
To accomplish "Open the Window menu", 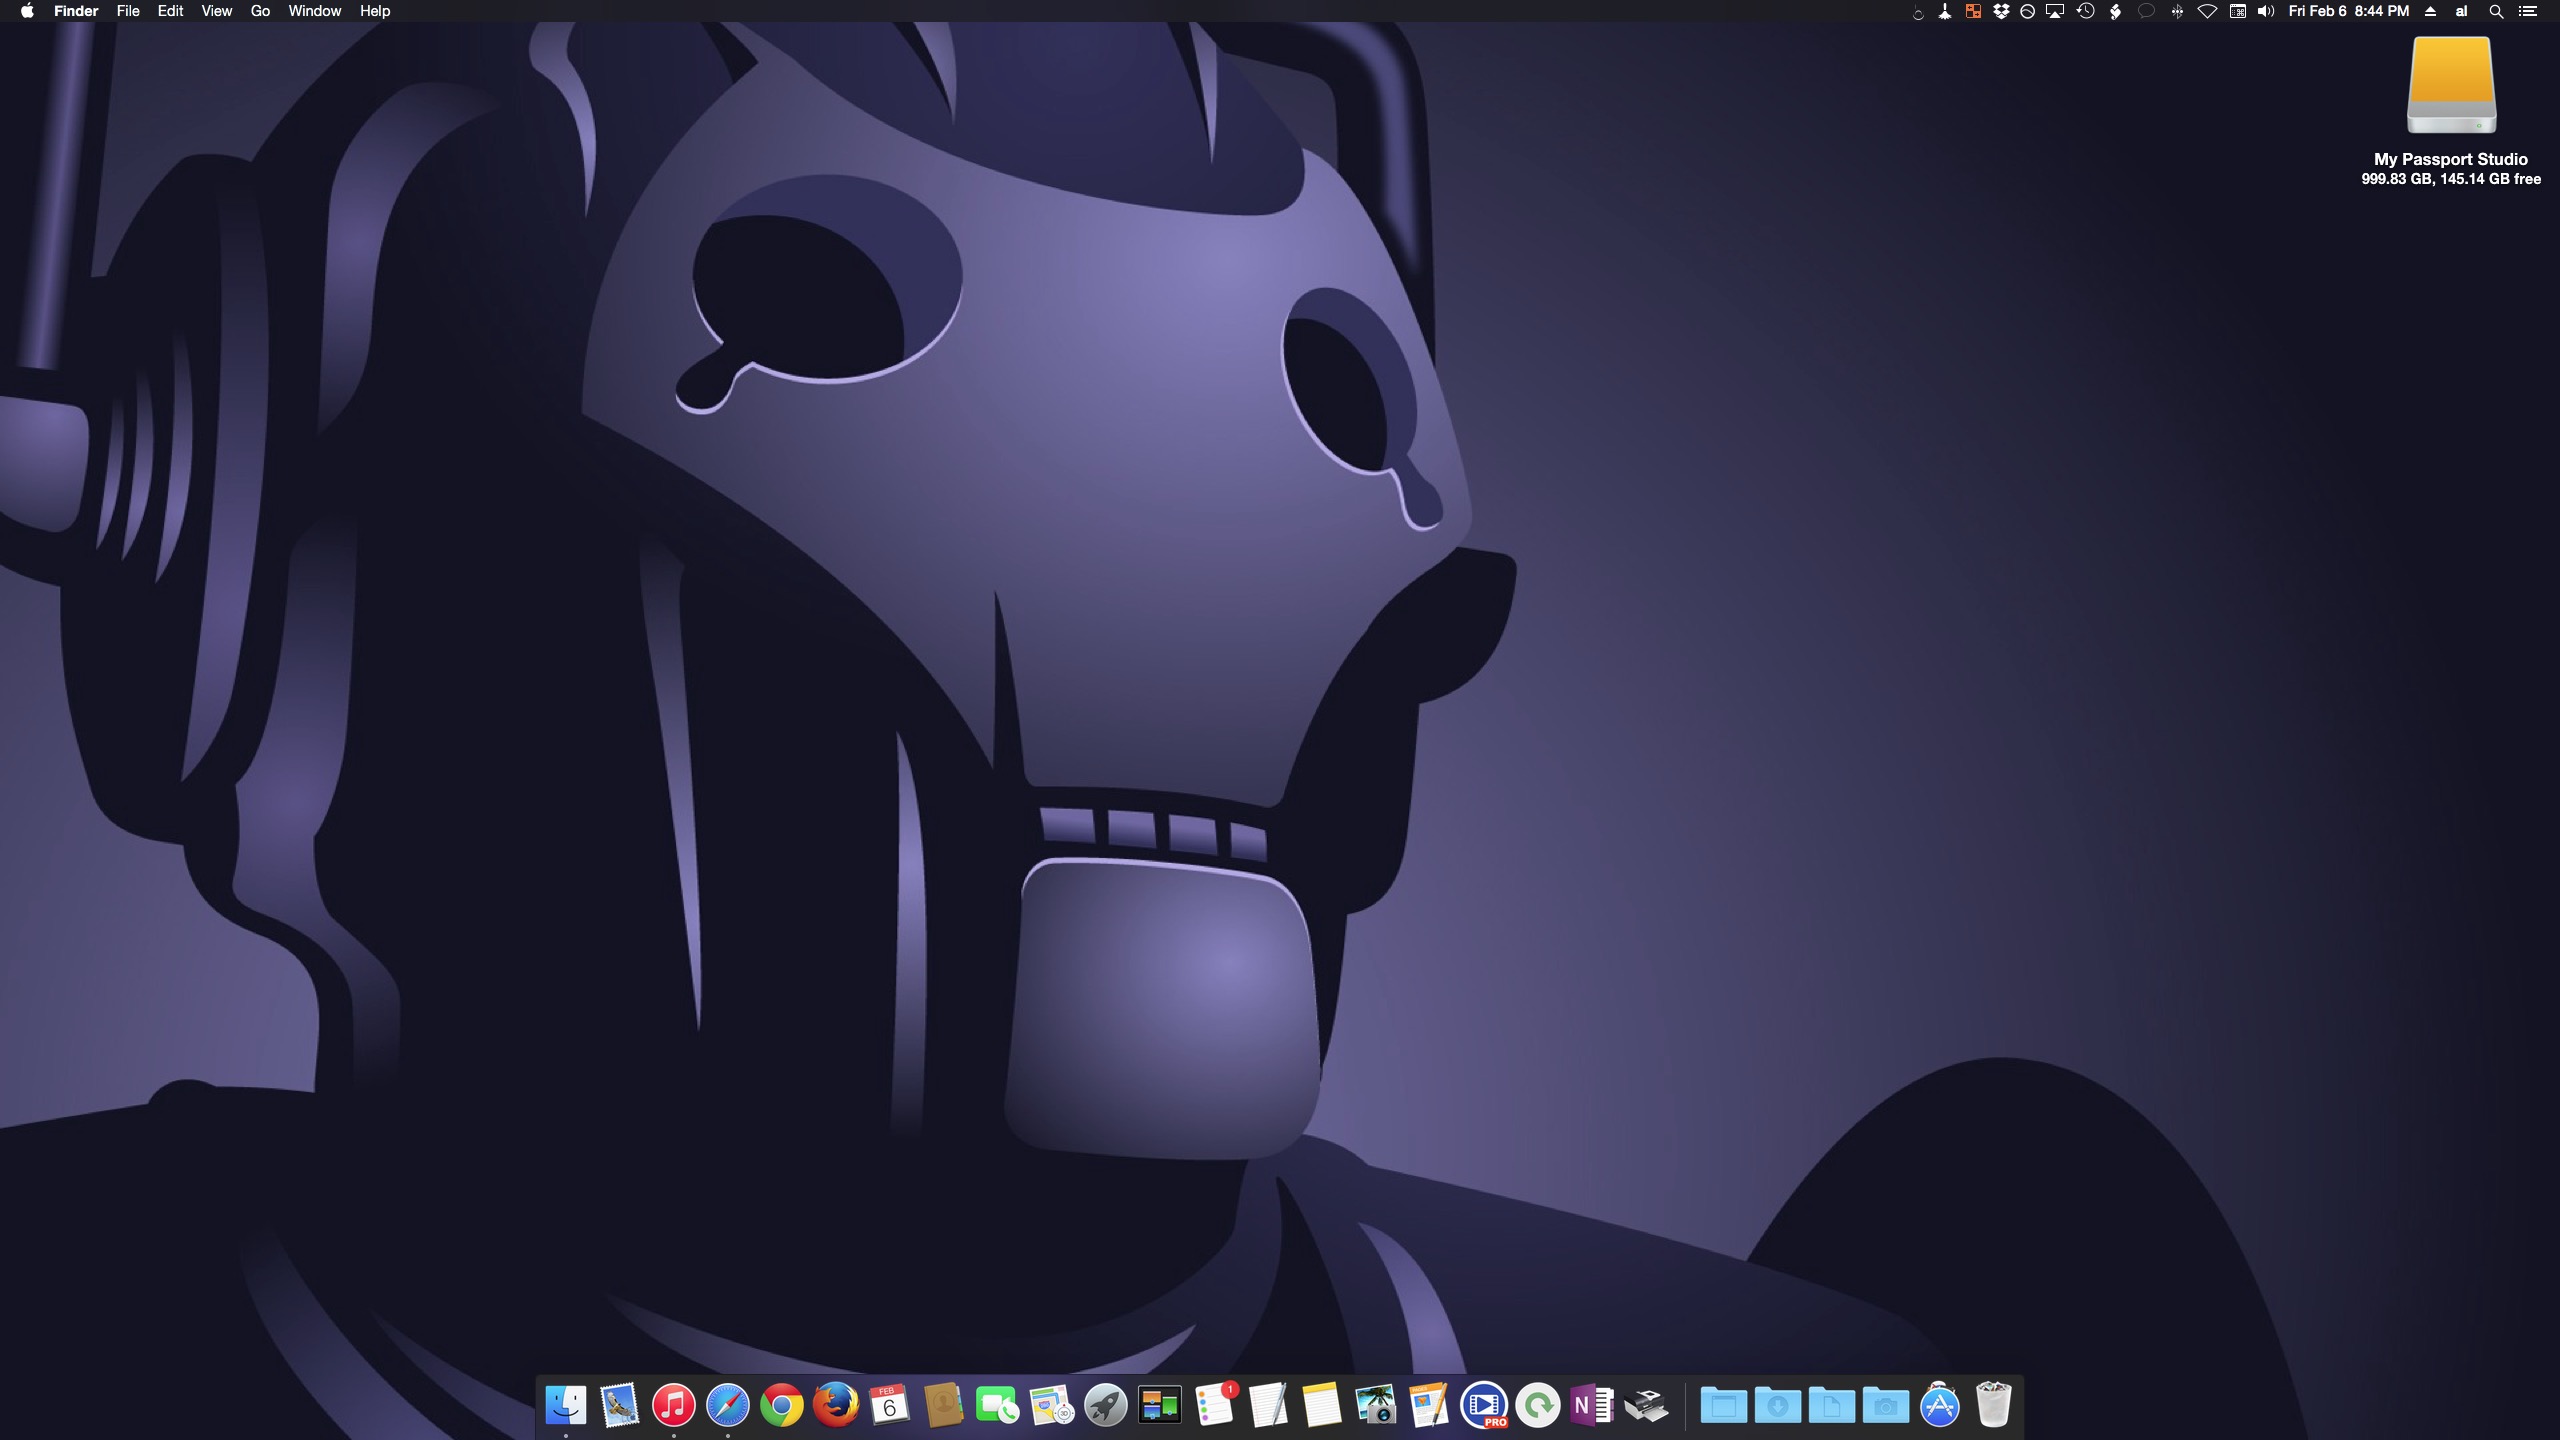I will click(314, 11).
